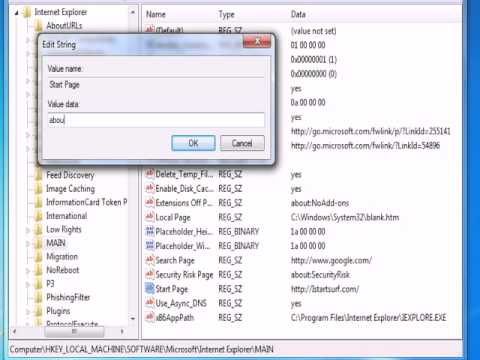
Task: Select the Low Rights folder icon
Action: click(39, 230)
